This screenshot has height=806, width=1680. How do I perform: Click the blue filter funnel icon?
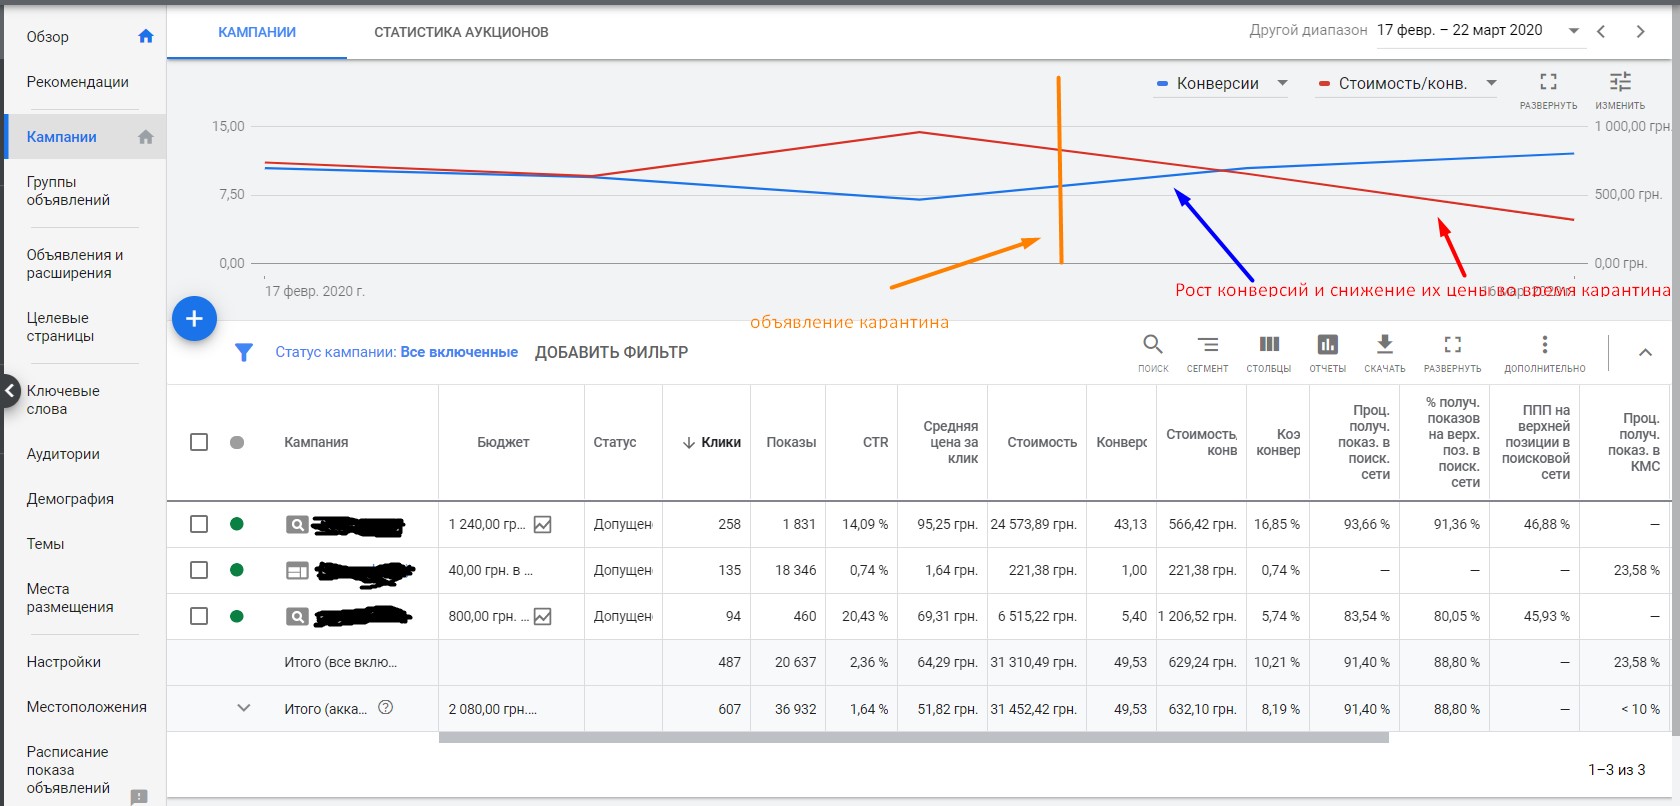tap(243, 352)
